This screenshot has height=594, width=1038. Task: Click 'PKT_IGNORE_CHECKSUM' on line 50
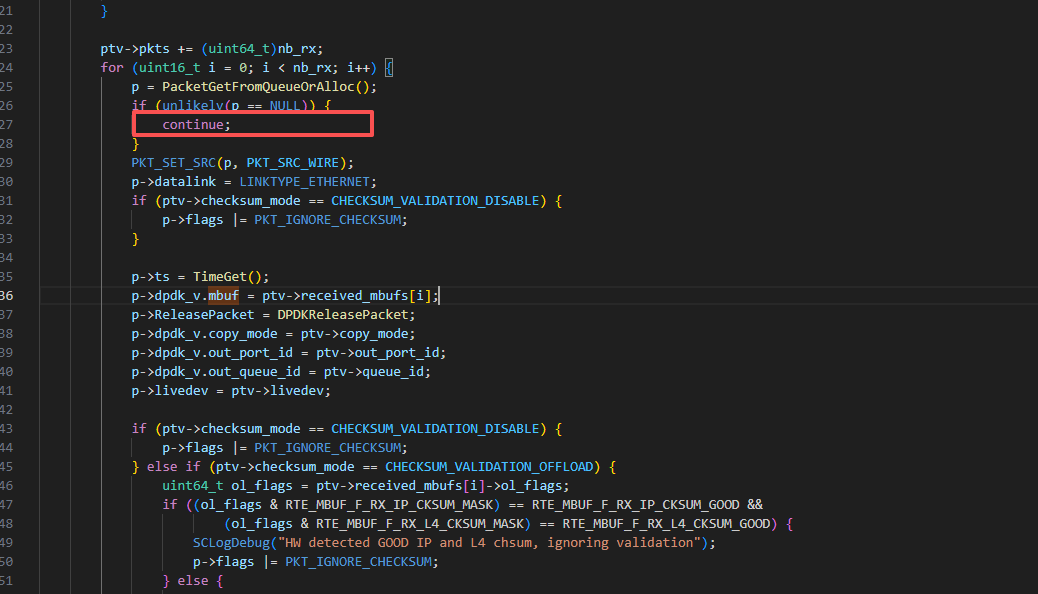pos(359,562)
